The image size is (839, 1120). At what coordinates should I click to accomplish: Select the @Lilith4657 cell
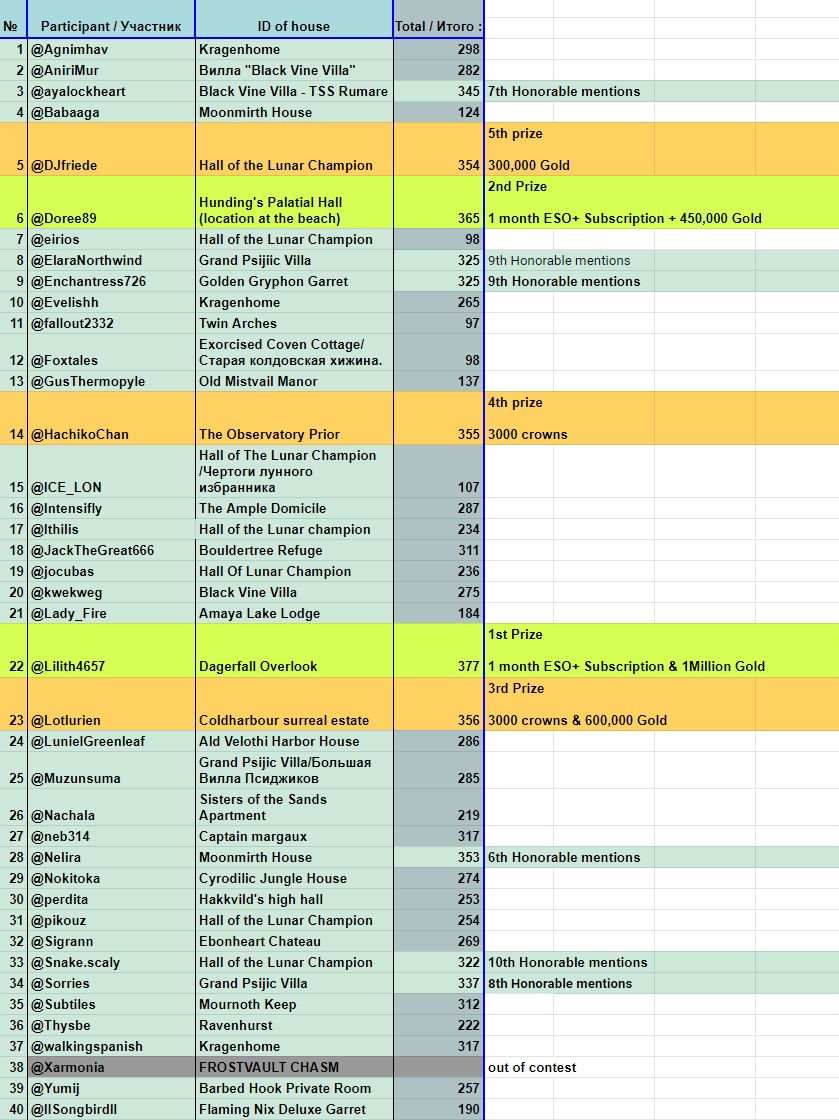click(111, 650)
